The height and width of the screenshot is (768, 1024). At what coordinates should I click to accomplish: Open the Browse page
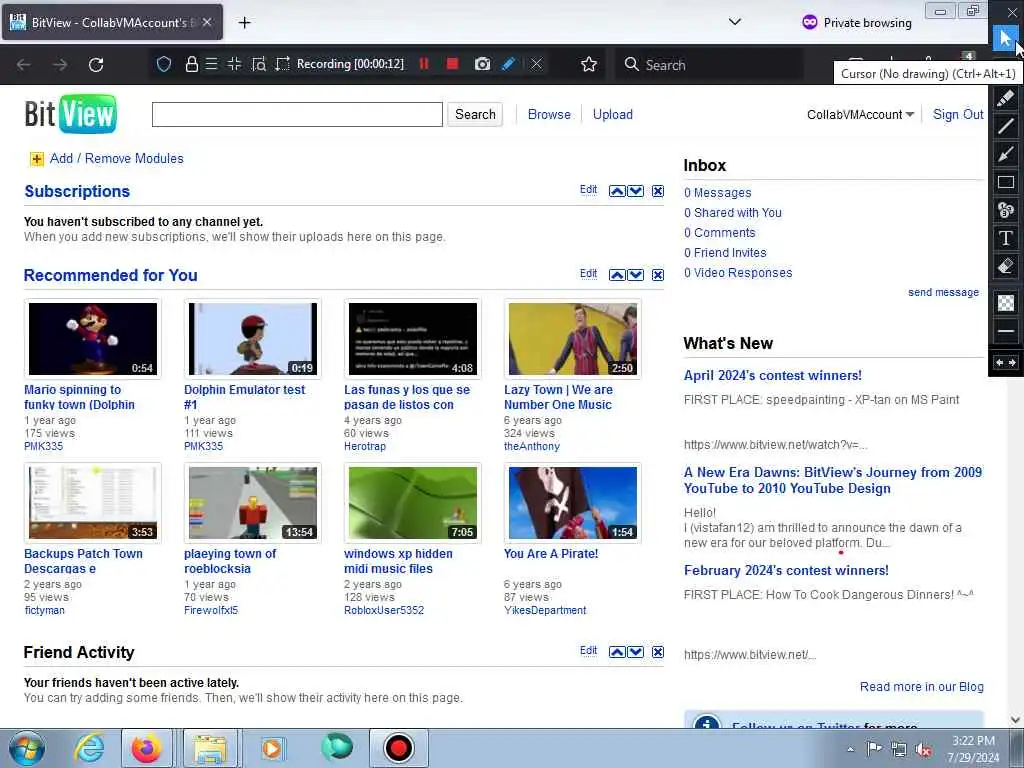(549, 114)
